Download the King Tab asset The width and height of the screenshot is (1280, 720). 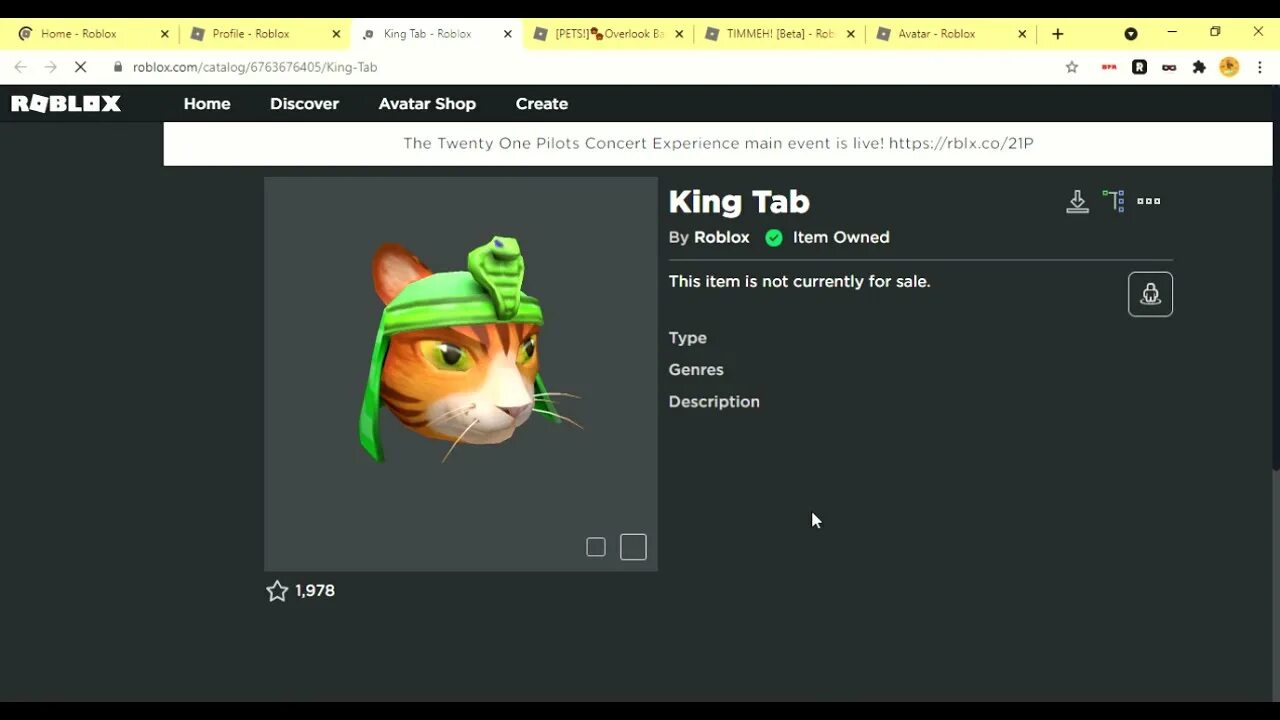click(x=1077, y=201)
